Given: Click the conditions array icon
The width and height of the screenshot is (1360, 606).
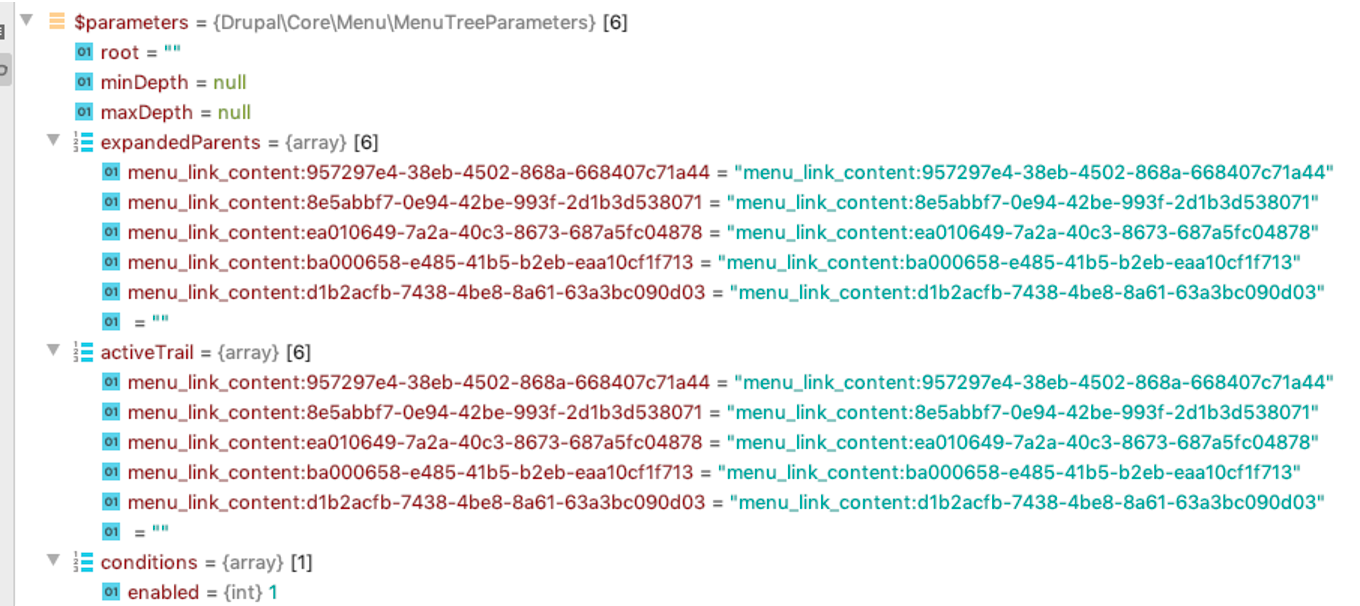Looking at the screenshot, I should (x=84, y=562).
